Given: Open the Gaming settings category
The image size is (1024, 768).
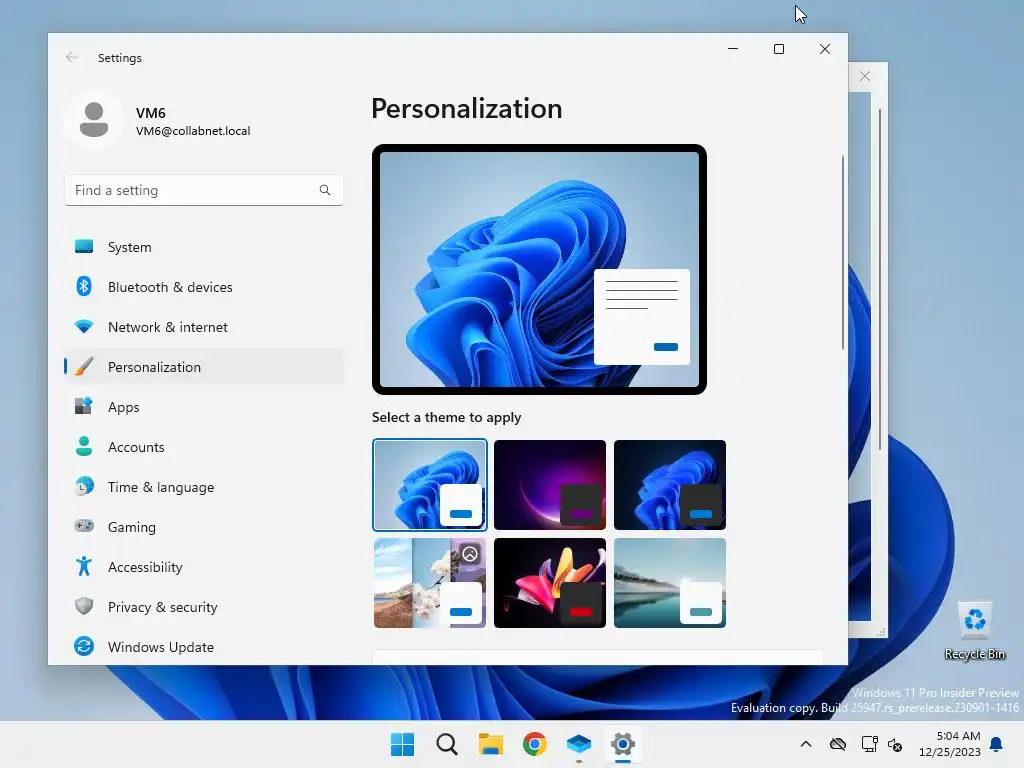Looking at the screenshot, I should point(204,526).
